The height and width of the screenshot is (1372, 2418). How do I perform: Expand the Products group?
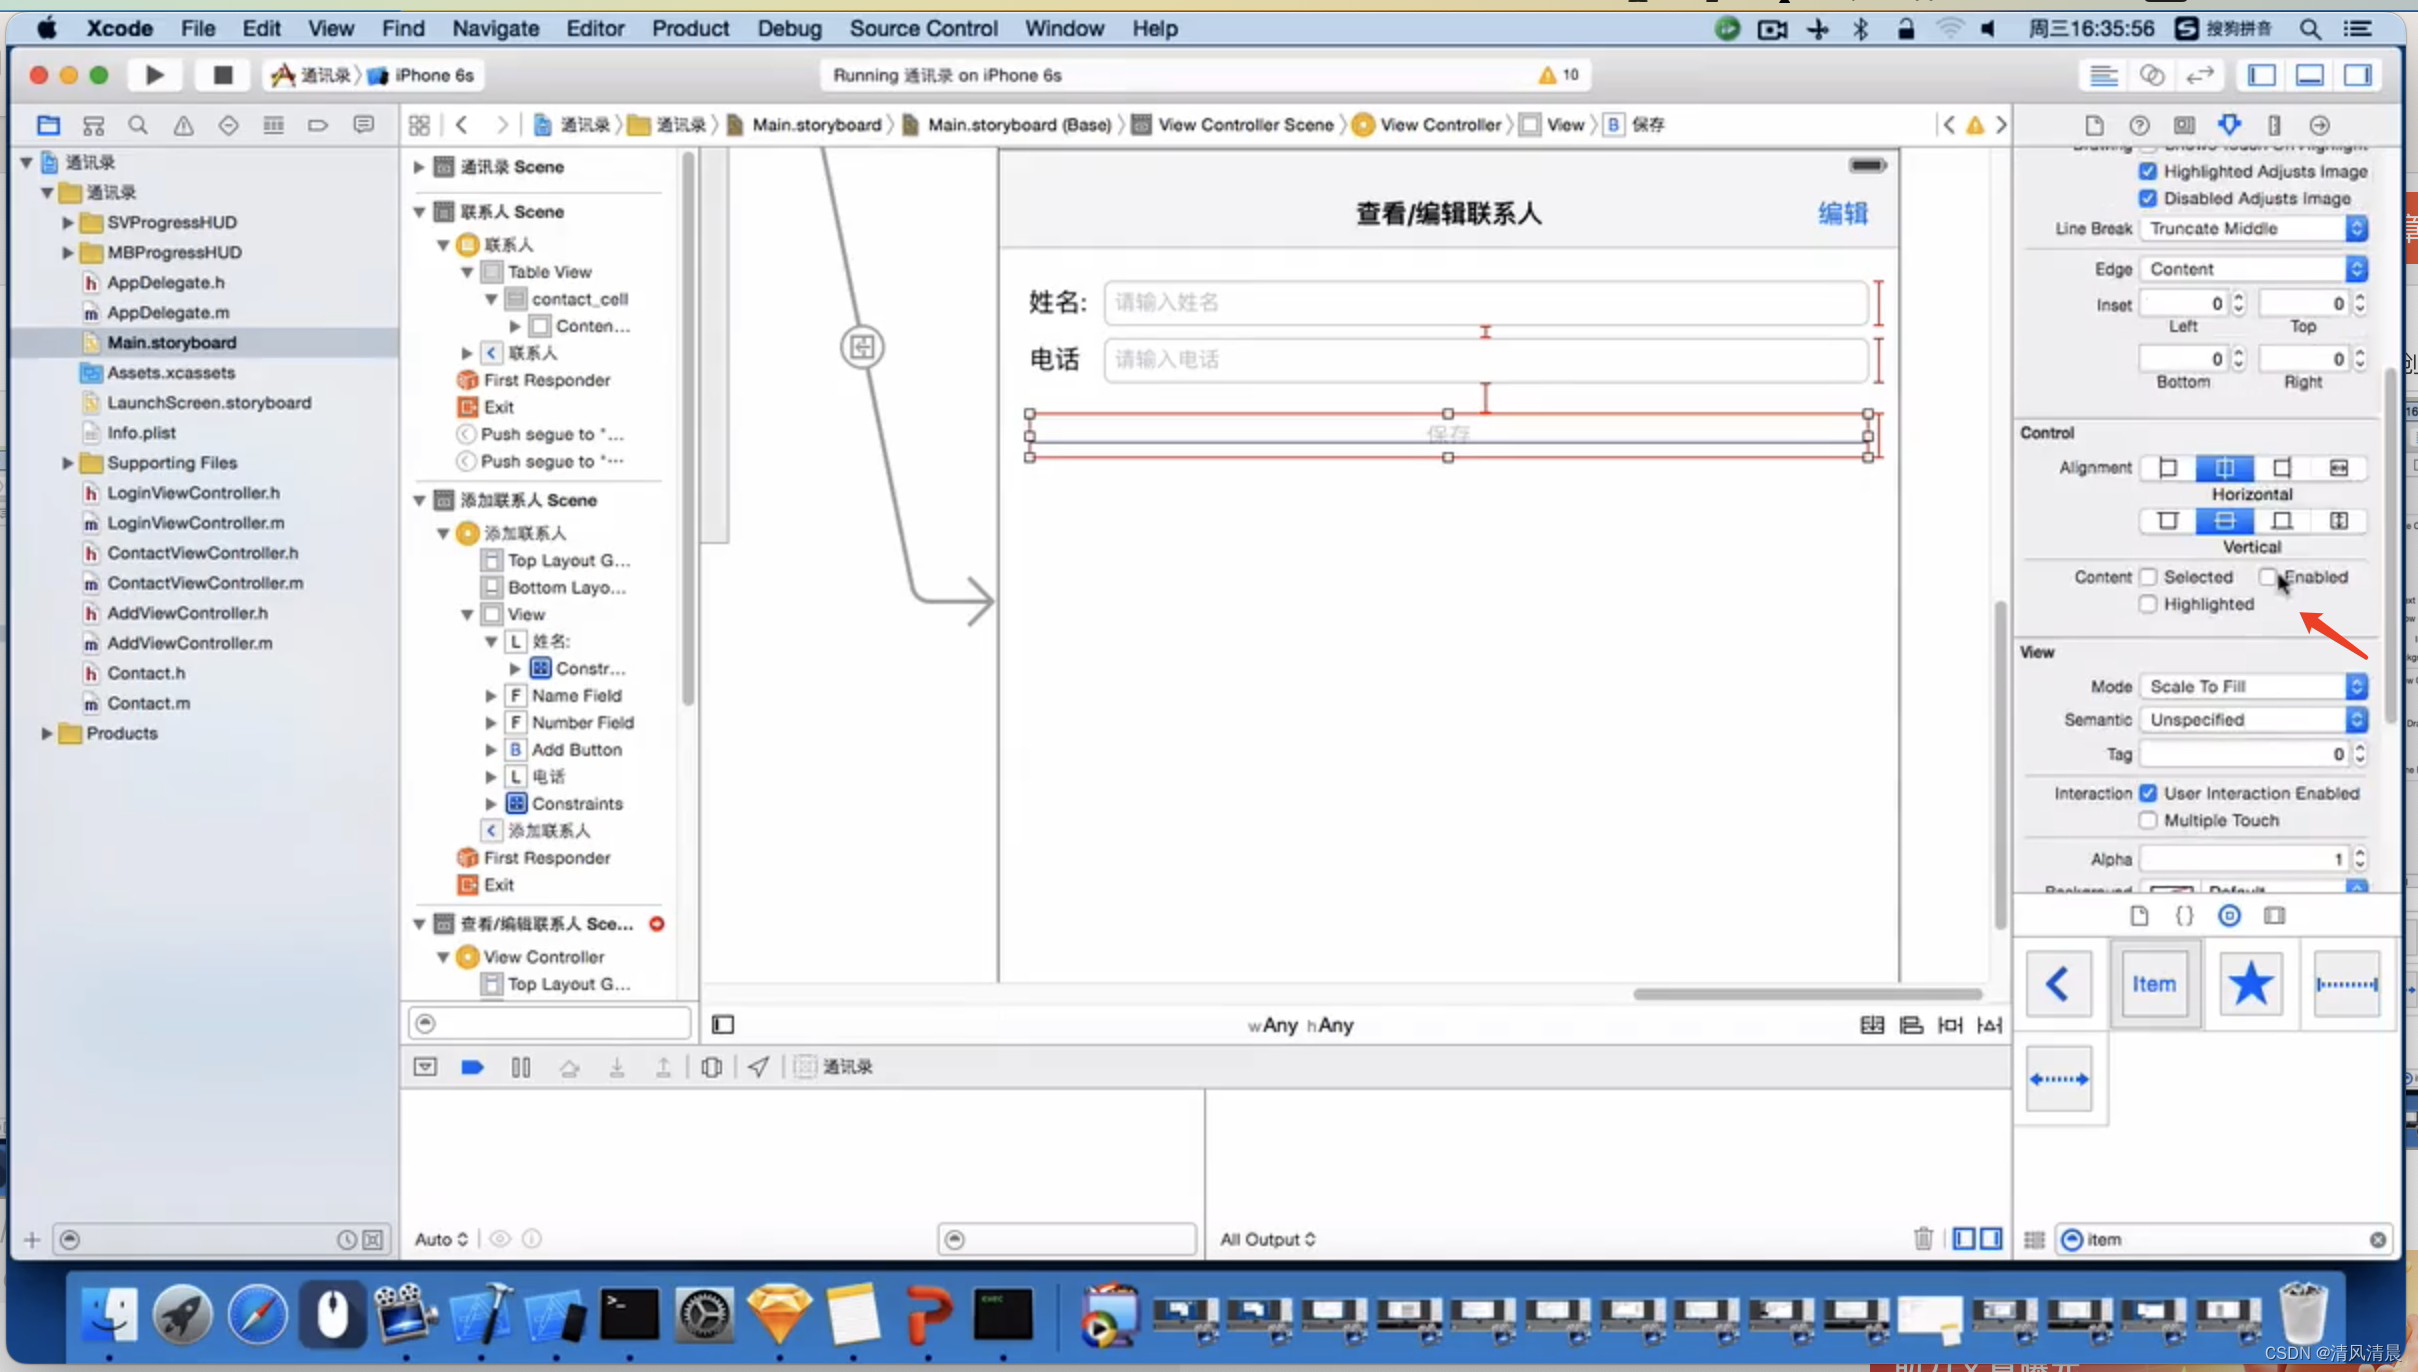pos(46,733)
